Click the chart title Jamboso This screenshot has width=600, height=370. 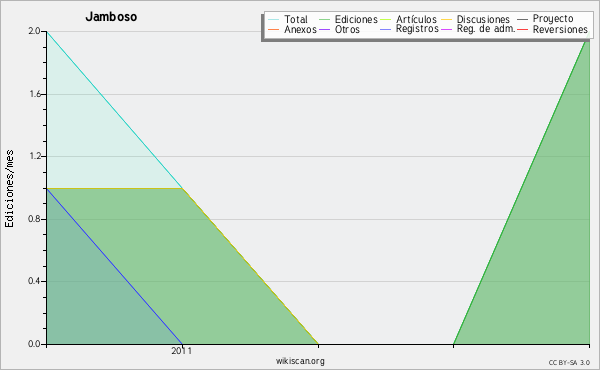tap(111, 17)
